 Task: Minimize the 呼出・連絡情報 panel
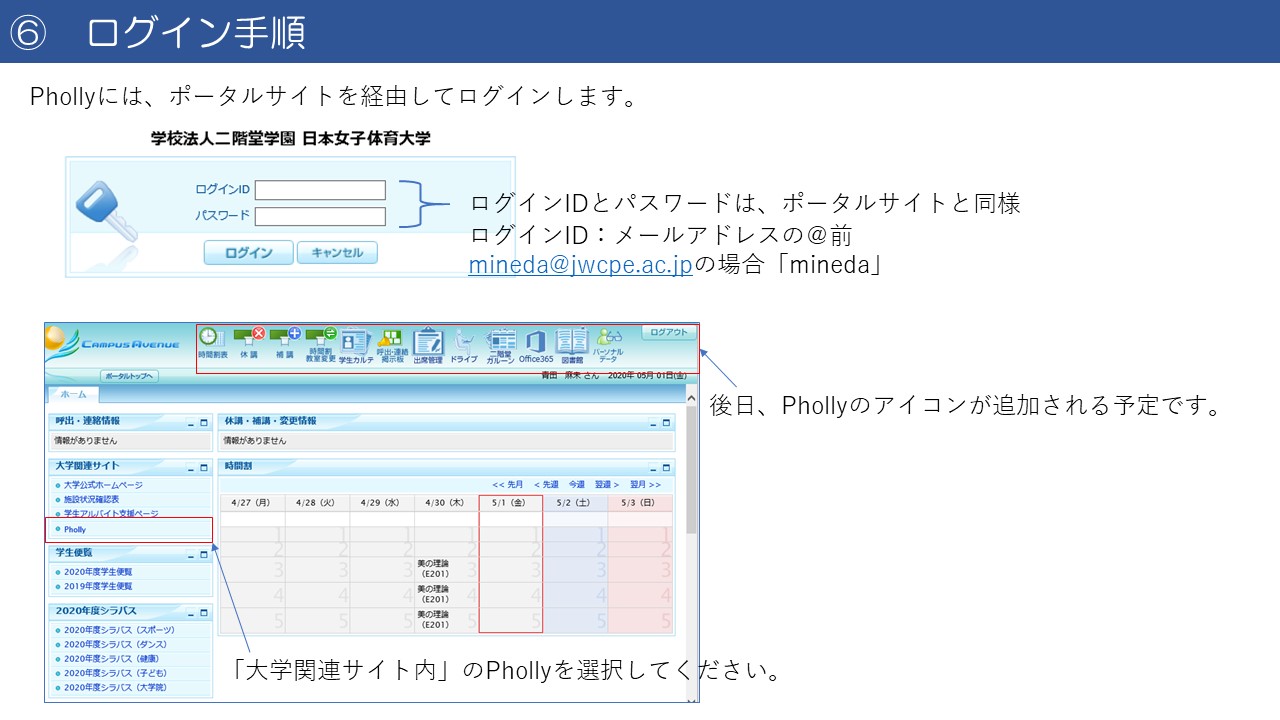tap(192, 423)
